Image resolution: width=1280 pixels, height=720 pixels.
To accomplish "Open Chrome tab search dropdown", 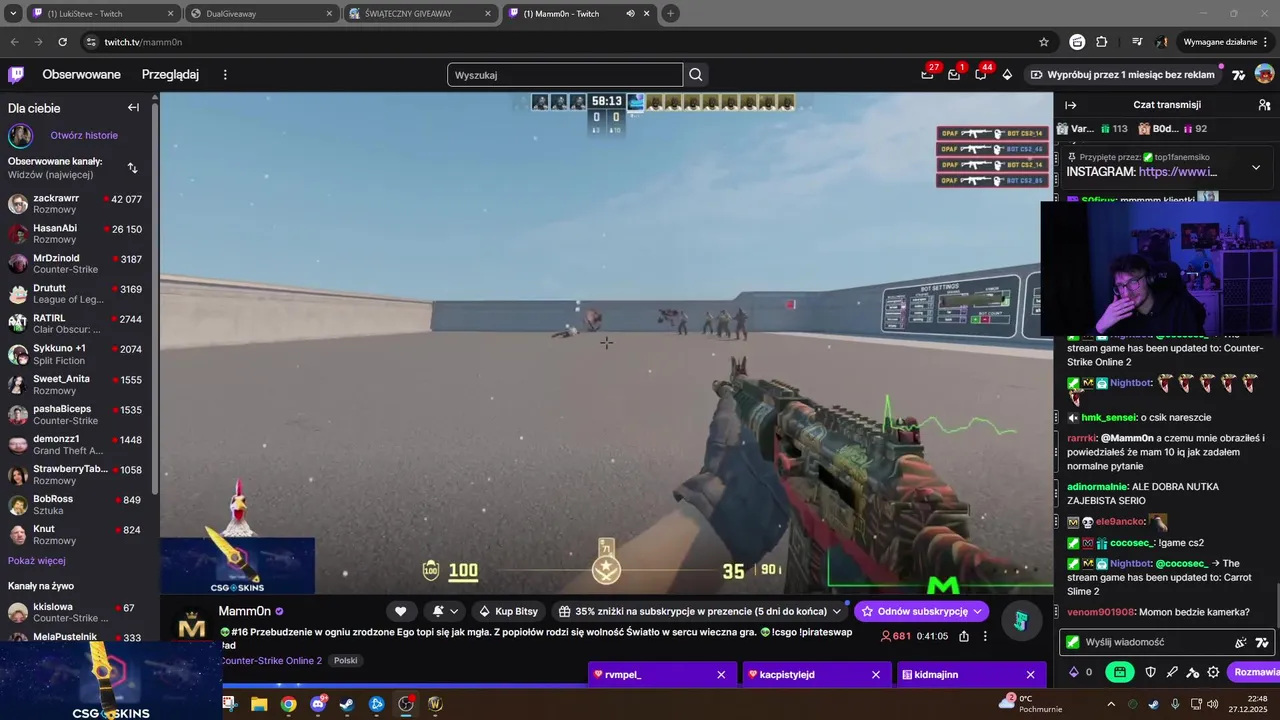I will [x=13, y=14].
